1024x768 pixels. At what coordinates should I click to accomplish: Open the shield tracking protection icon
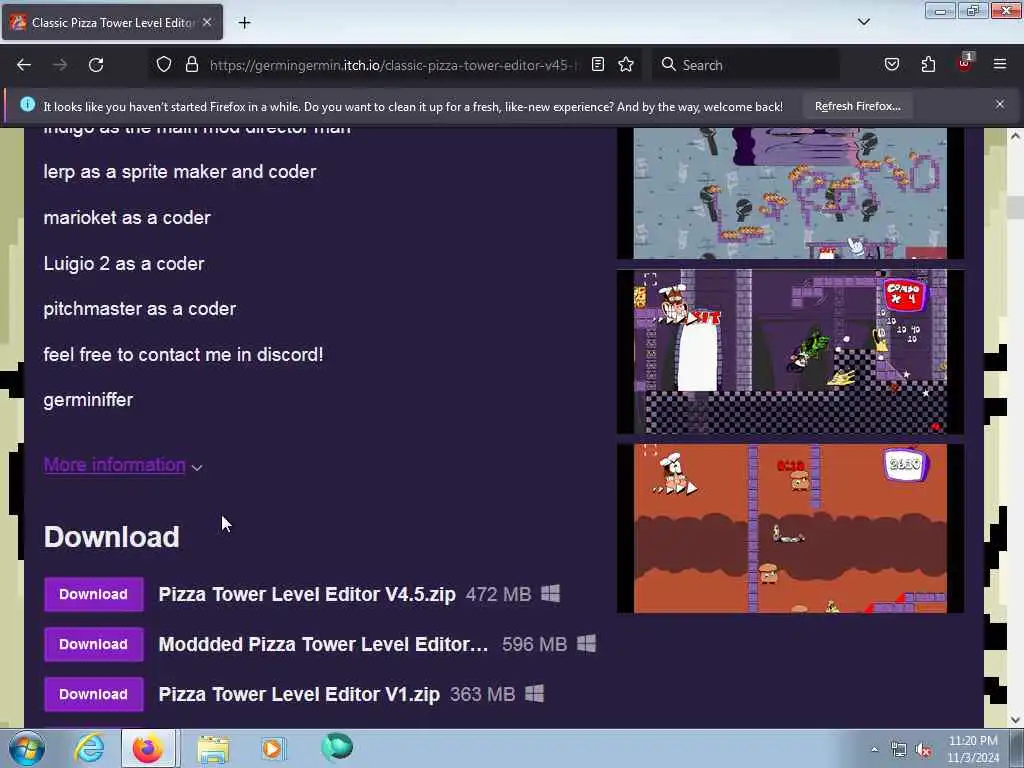(164, 65)
